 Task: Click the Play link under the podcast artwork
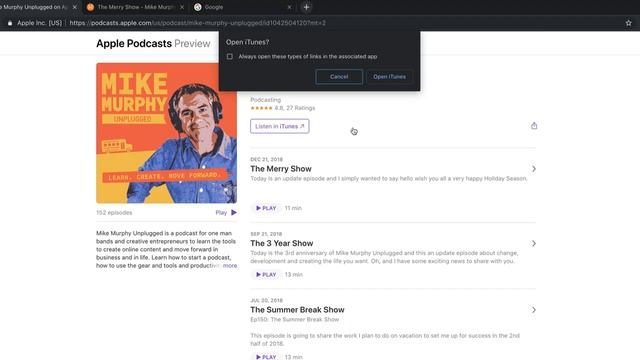click(x=226, y=212)
